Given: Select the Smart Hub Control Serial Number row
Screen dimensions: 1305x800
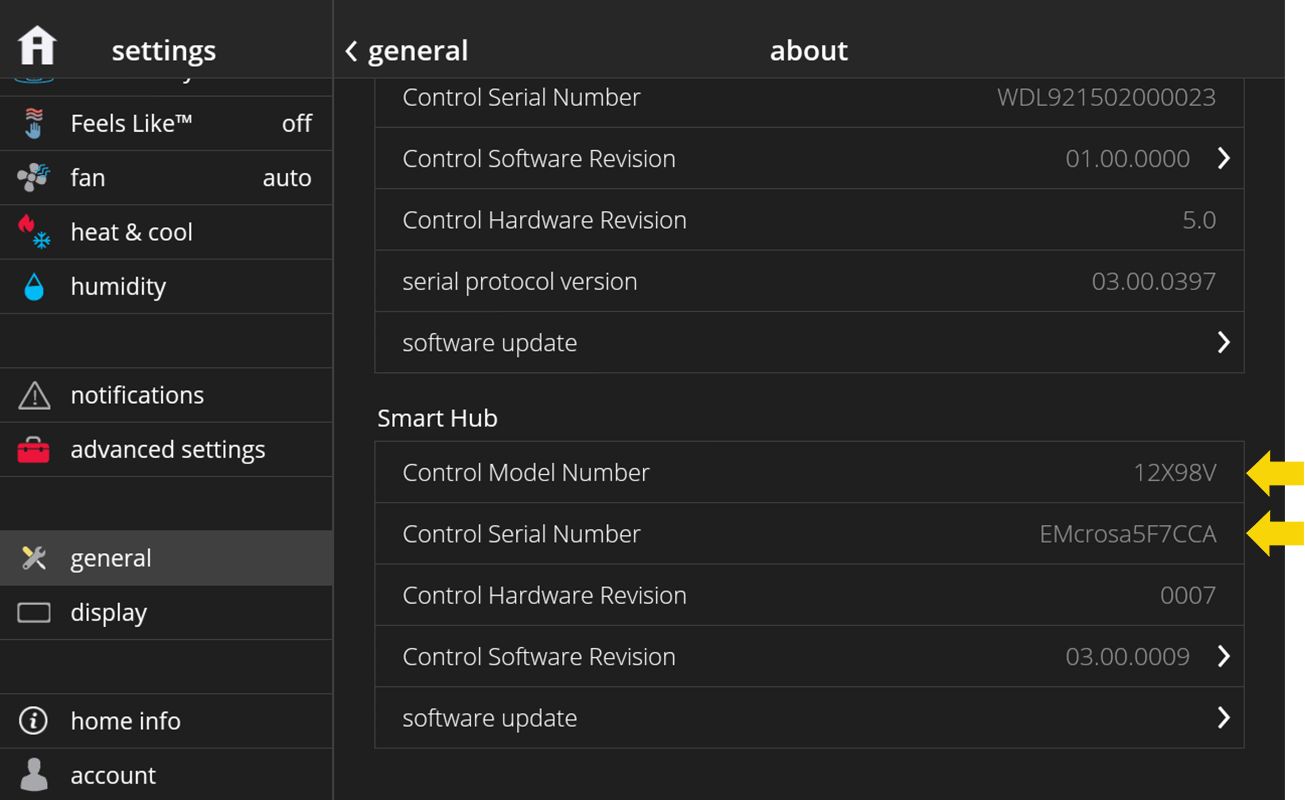Looking at the screenshot, I should click(x=808, y=534).
